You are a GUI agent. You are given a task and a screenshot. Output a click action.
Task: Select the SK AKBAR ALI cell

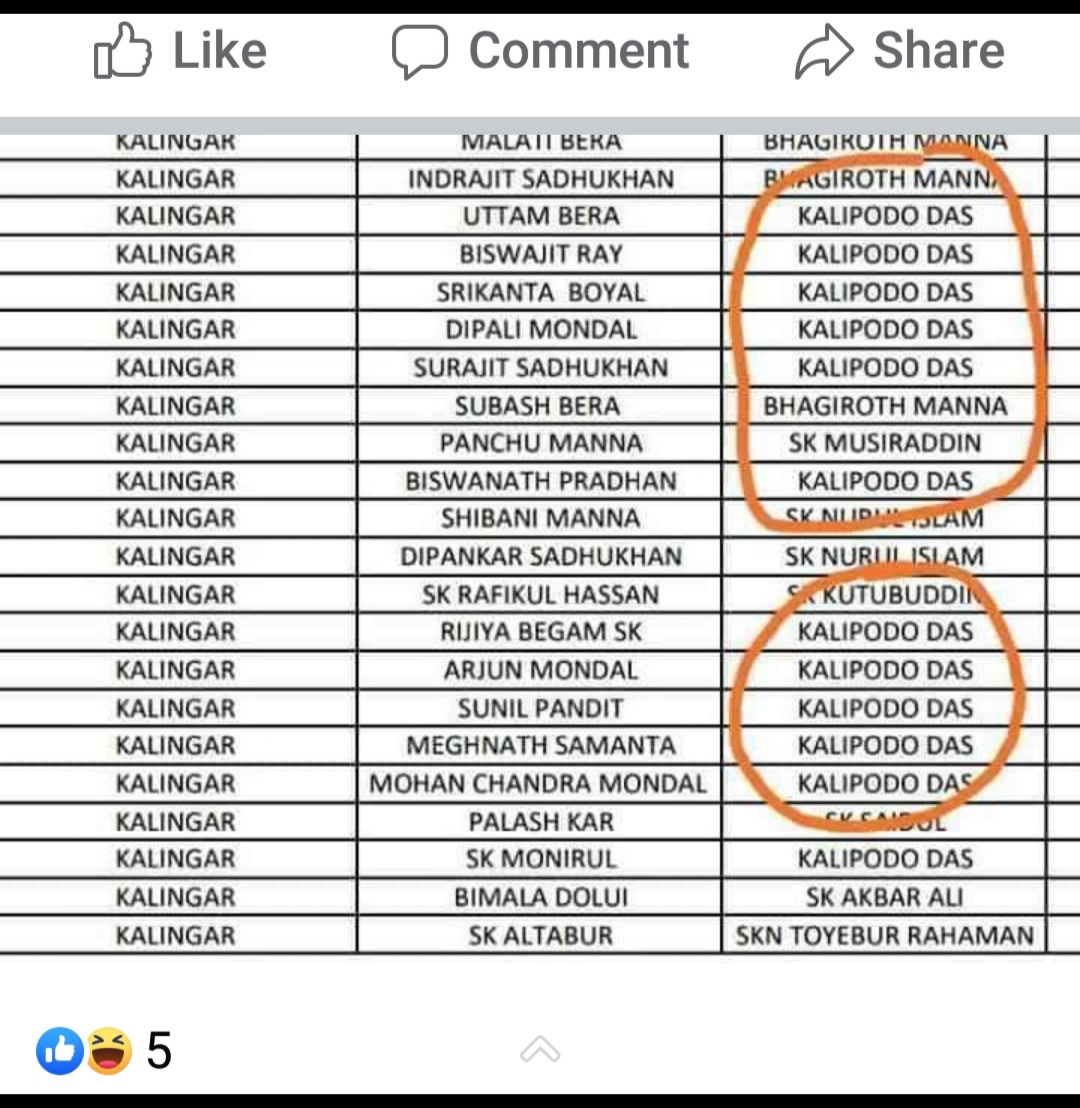click(885, 897)
